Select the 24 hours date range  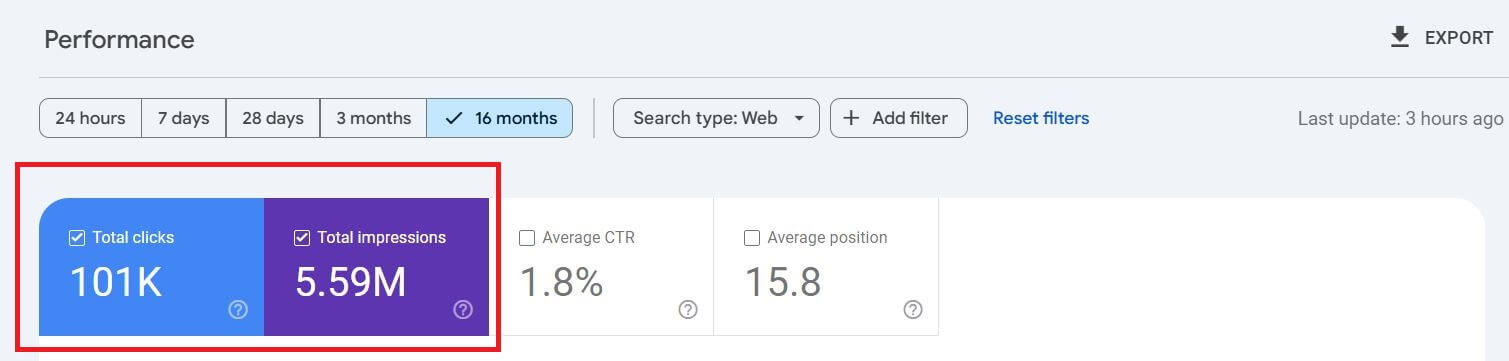pos(90,118)
